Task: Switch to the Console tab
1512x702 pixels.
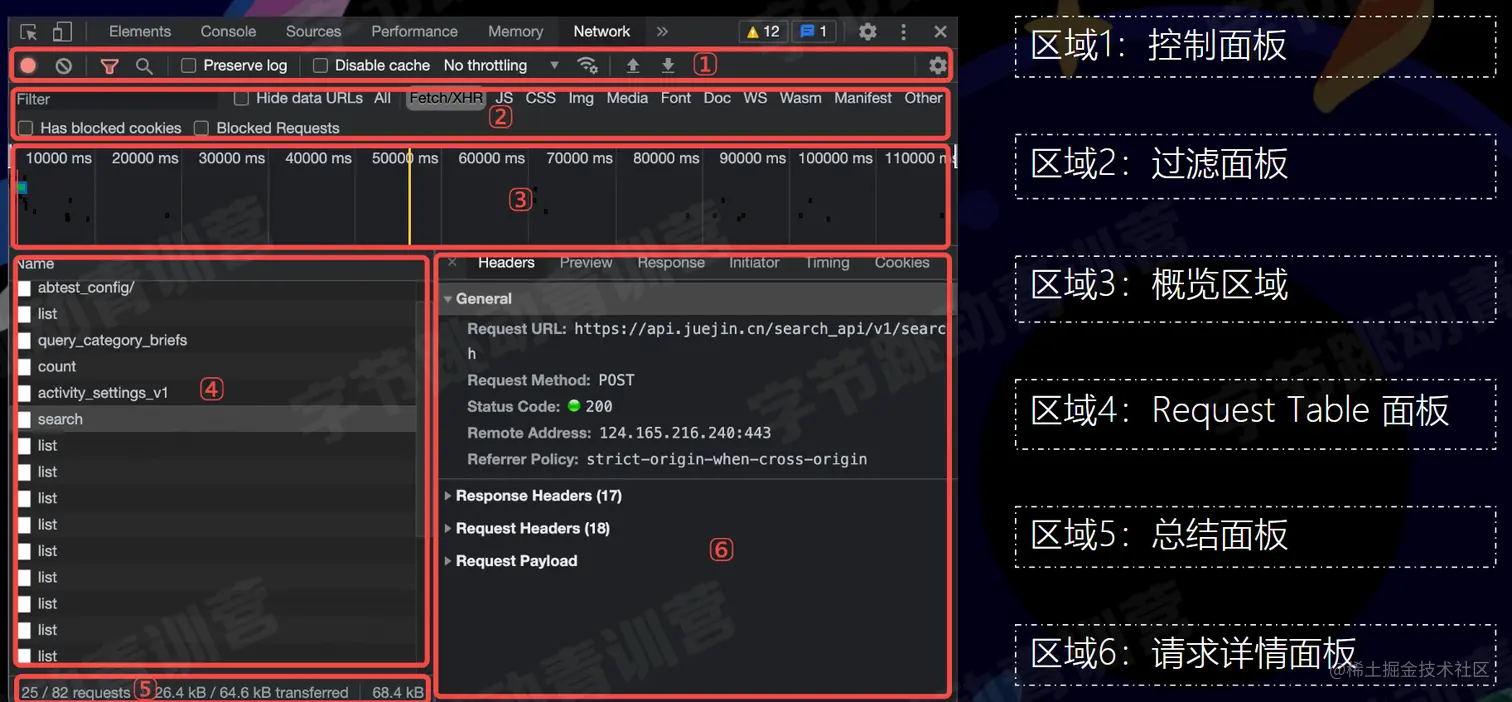Action: pos(228,32)
